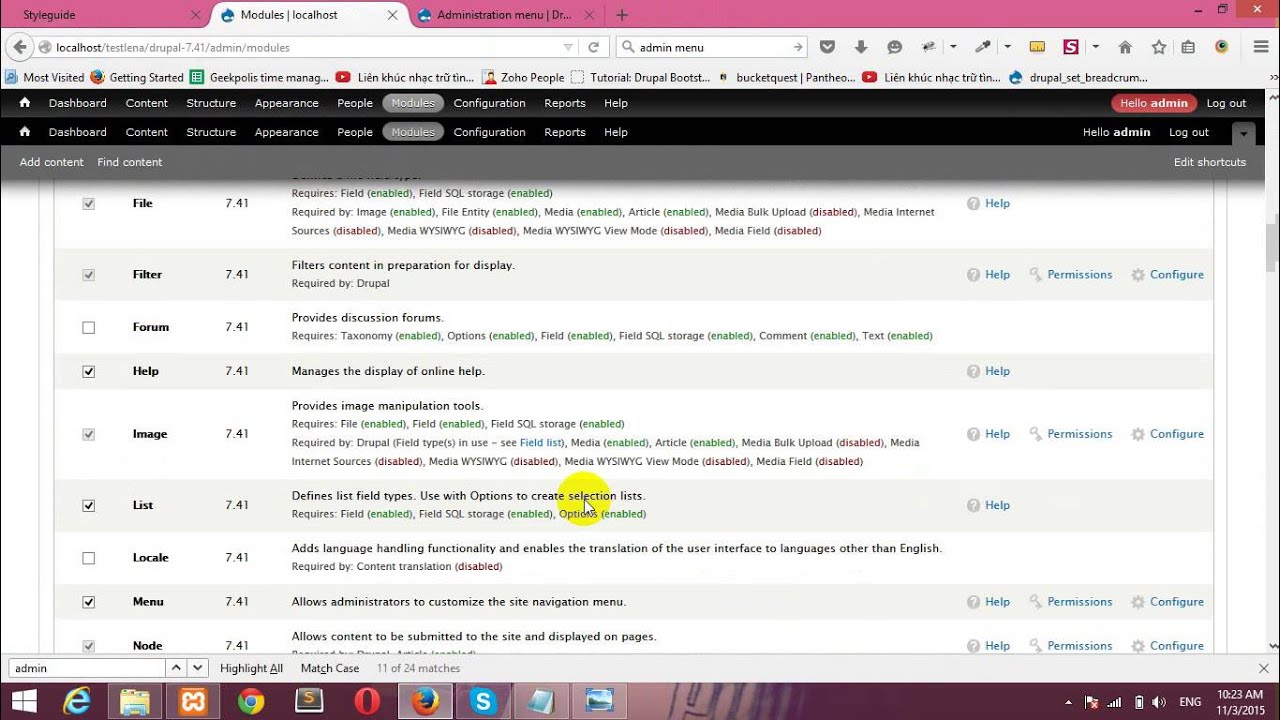The width and height of the screenshot is (1280, 720).
Task: Uncheck the Help module checkbox
Action: (88, 371)
